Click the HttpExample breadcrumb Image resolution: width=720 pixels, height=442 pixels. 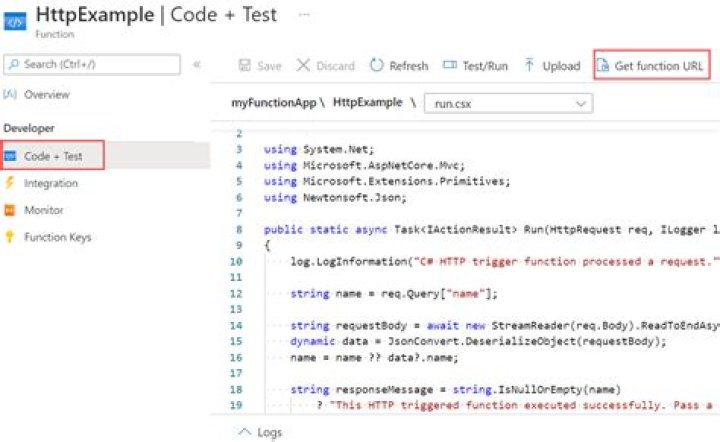(367, 102)
